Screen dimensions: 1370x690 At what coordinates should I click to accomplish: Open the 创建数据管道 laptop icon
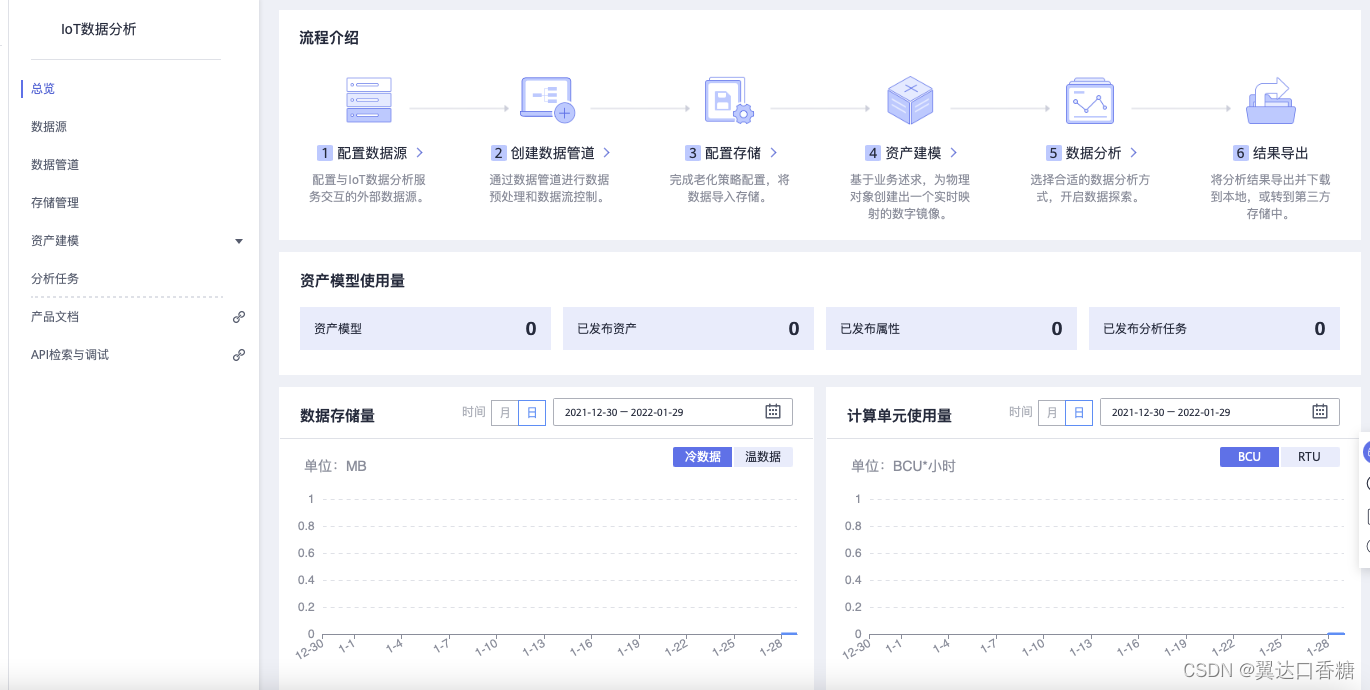[x=545, y=99]
